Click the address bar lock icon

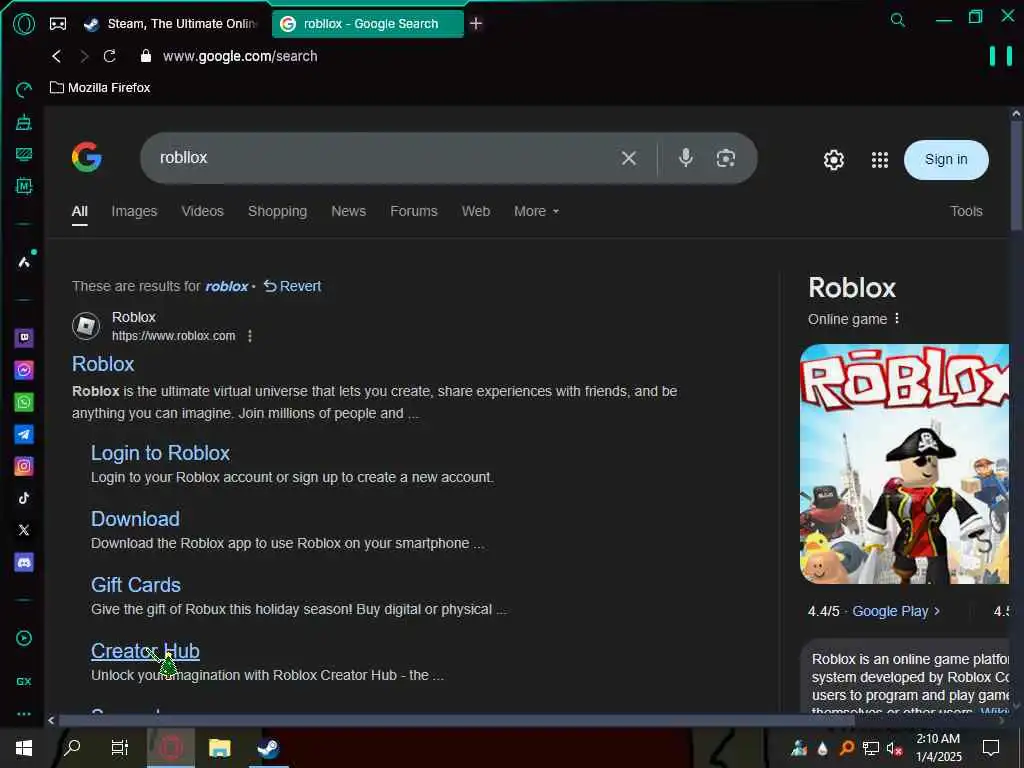(146, 56)
